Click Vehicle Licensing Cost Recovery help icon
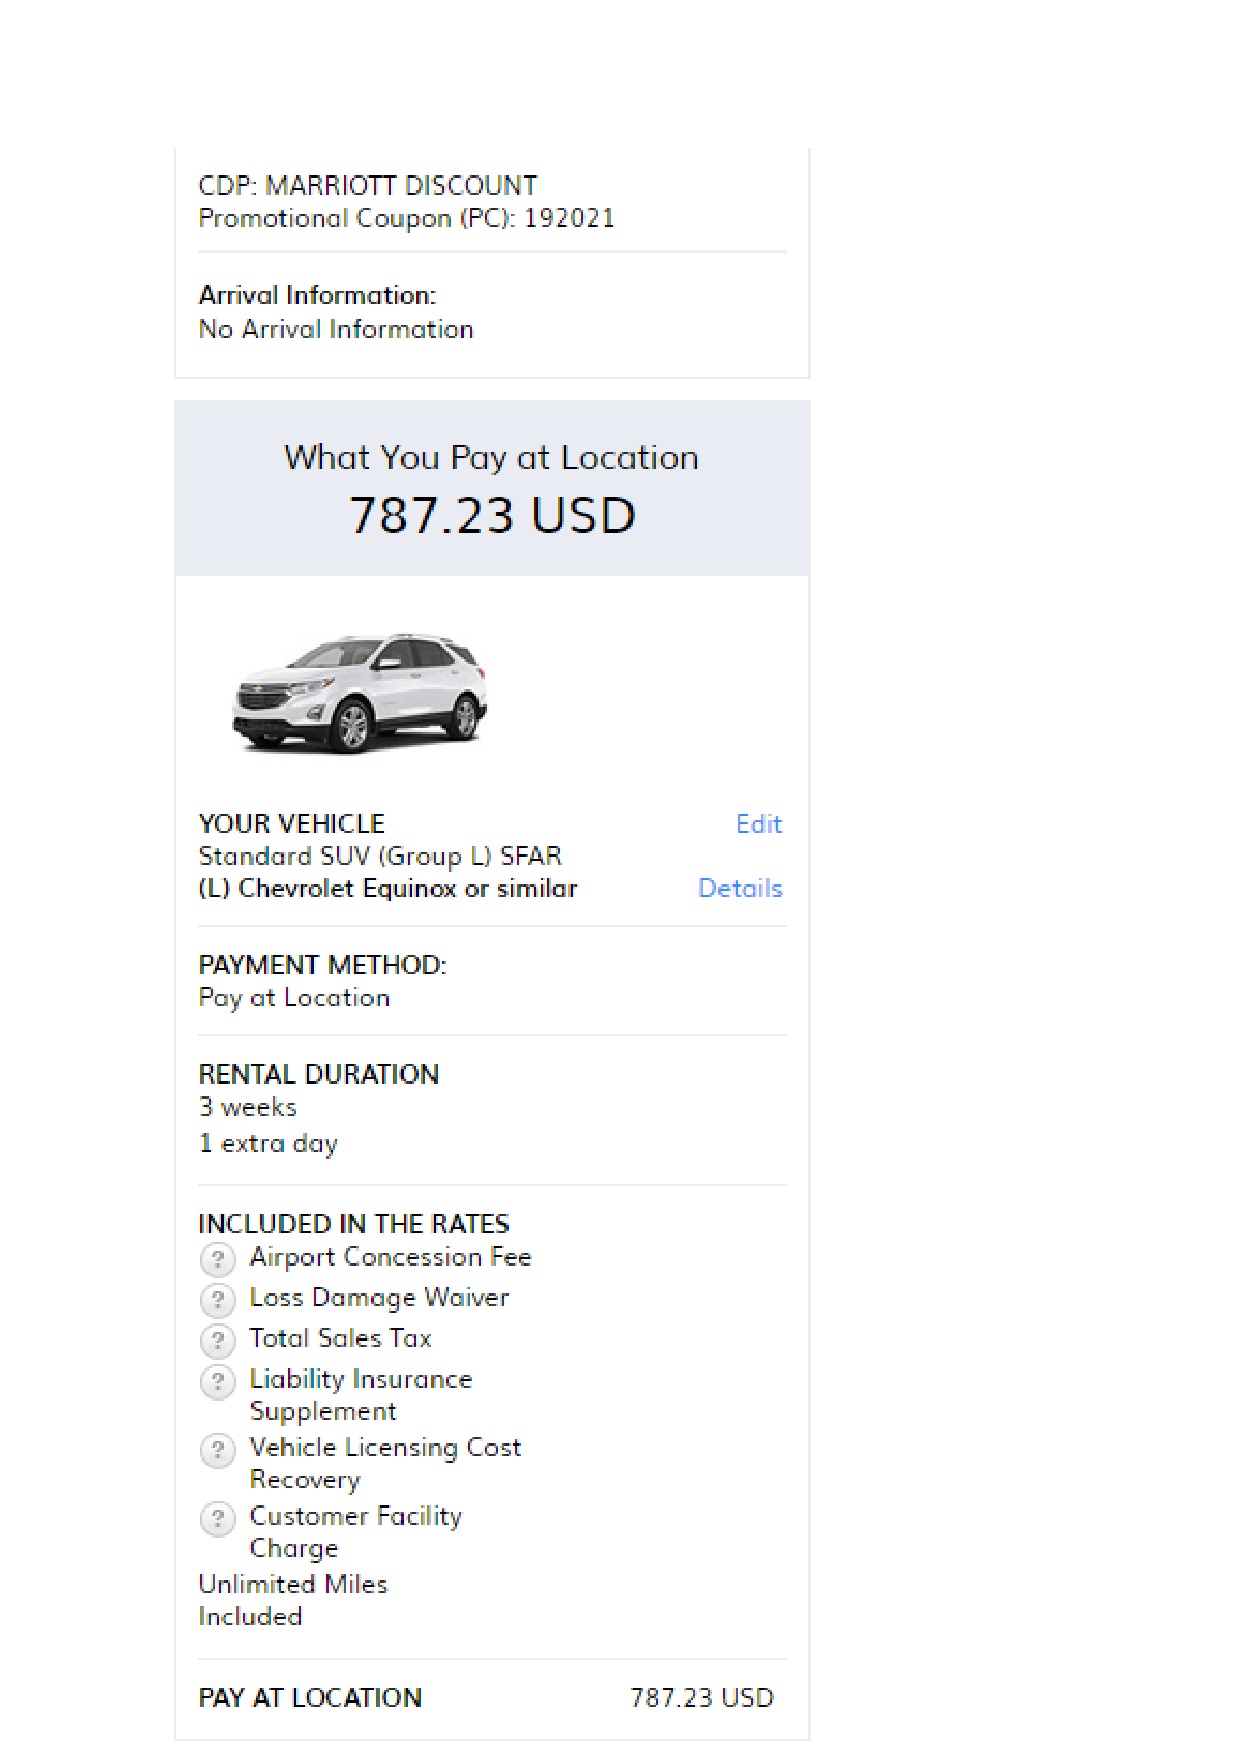This screenshot has height=1754, width=1240. [x=217, y=1450]
